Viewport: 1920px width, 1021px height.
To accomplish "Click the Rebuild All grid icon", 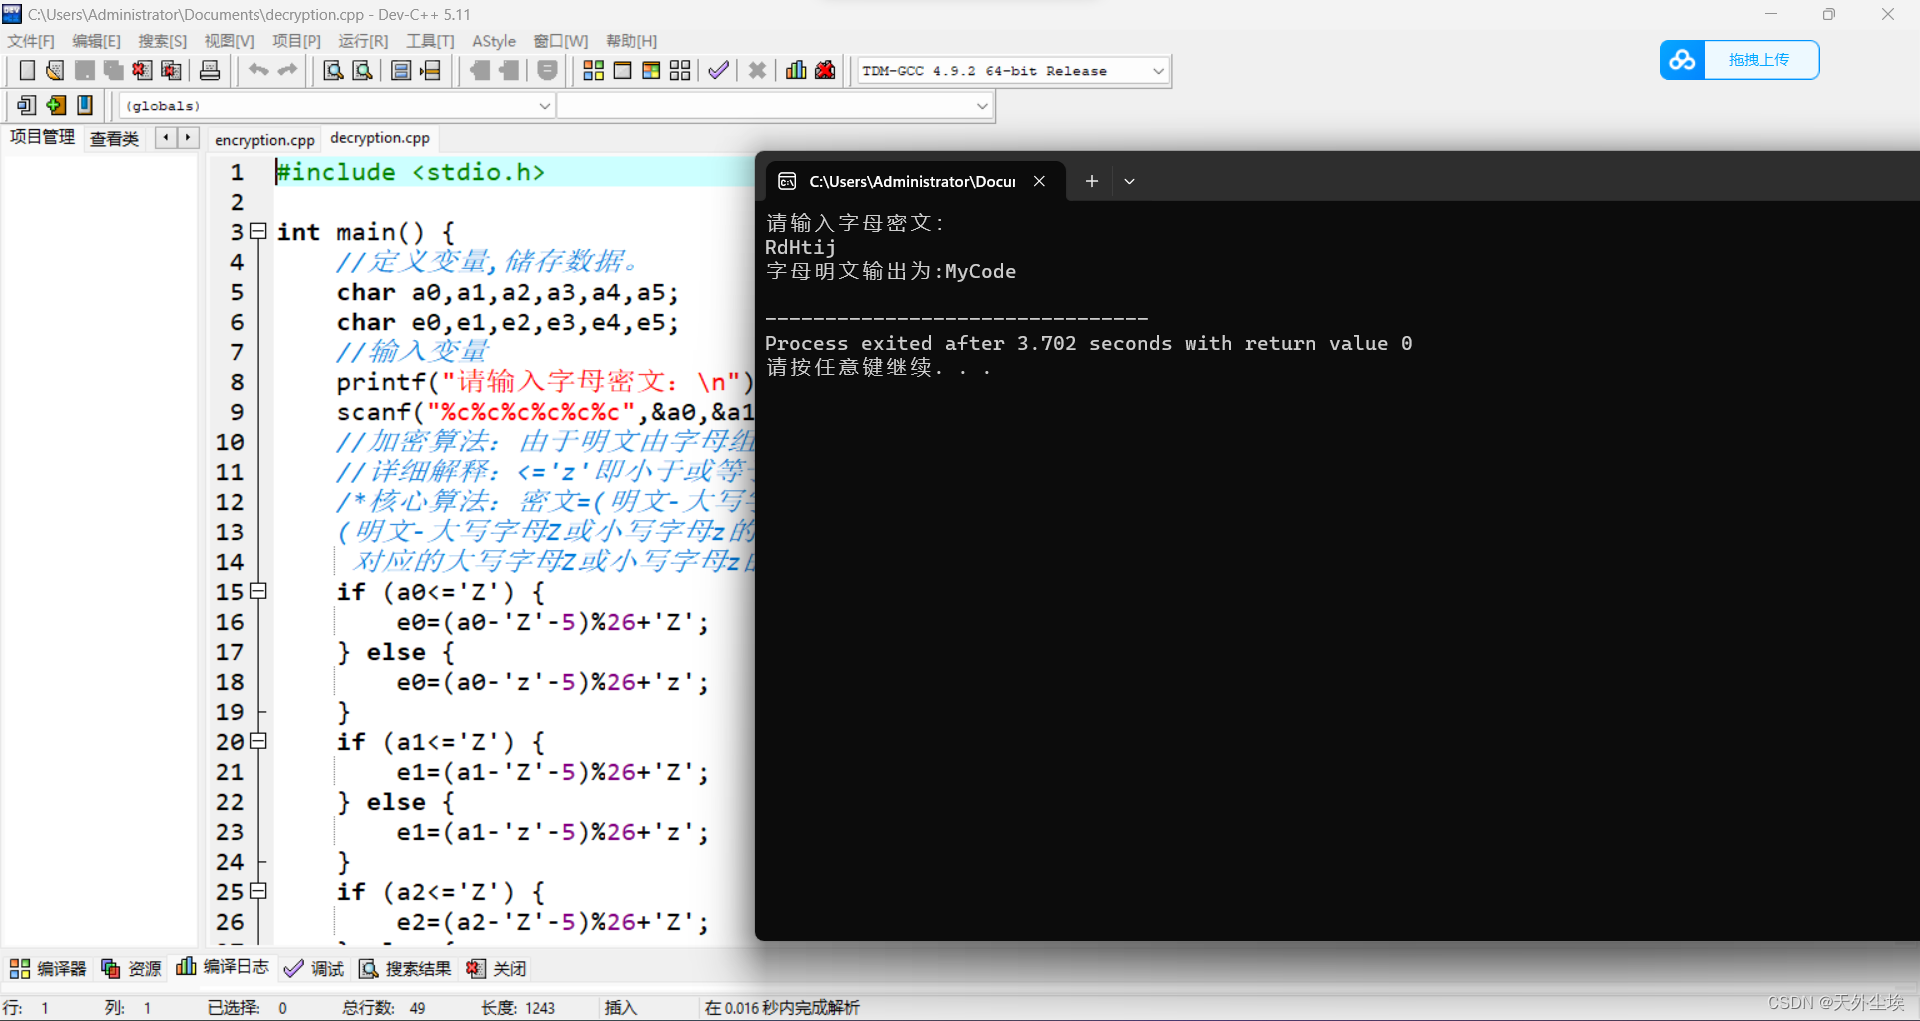I will tap(680, 70).
